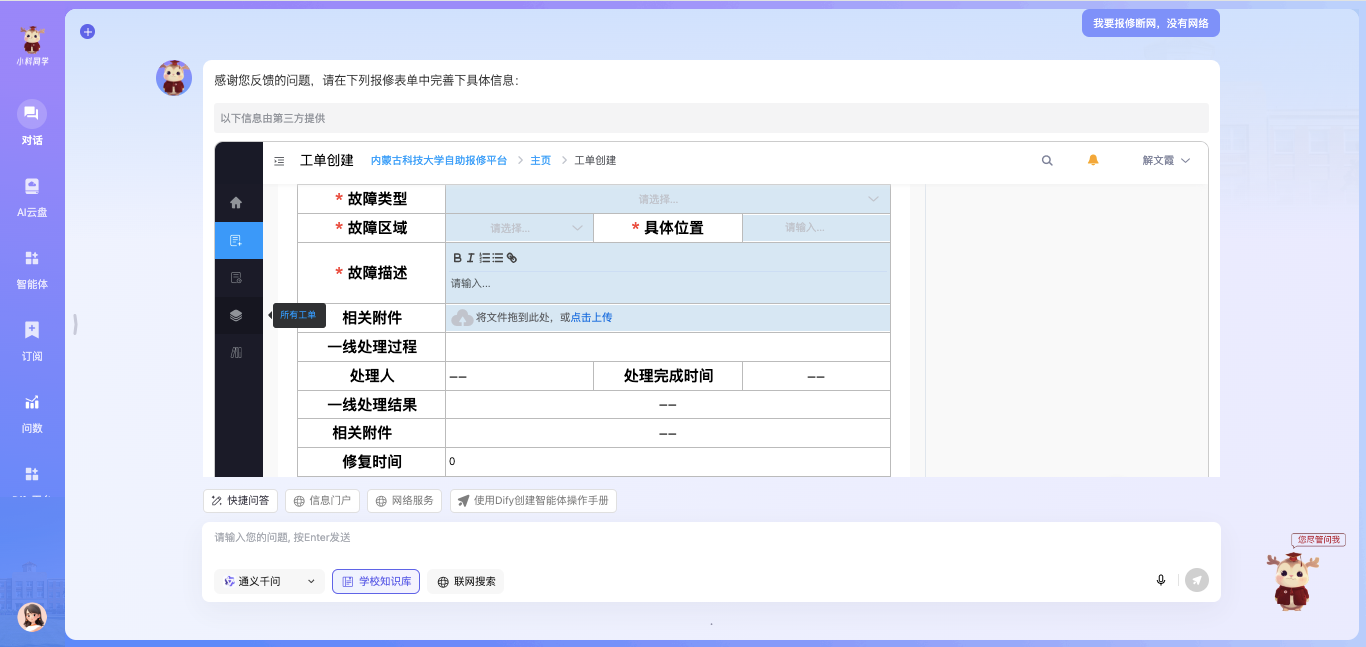Toggle italic in the 故障描述 editor
The image size is (1366, 647).
point(470,258)
